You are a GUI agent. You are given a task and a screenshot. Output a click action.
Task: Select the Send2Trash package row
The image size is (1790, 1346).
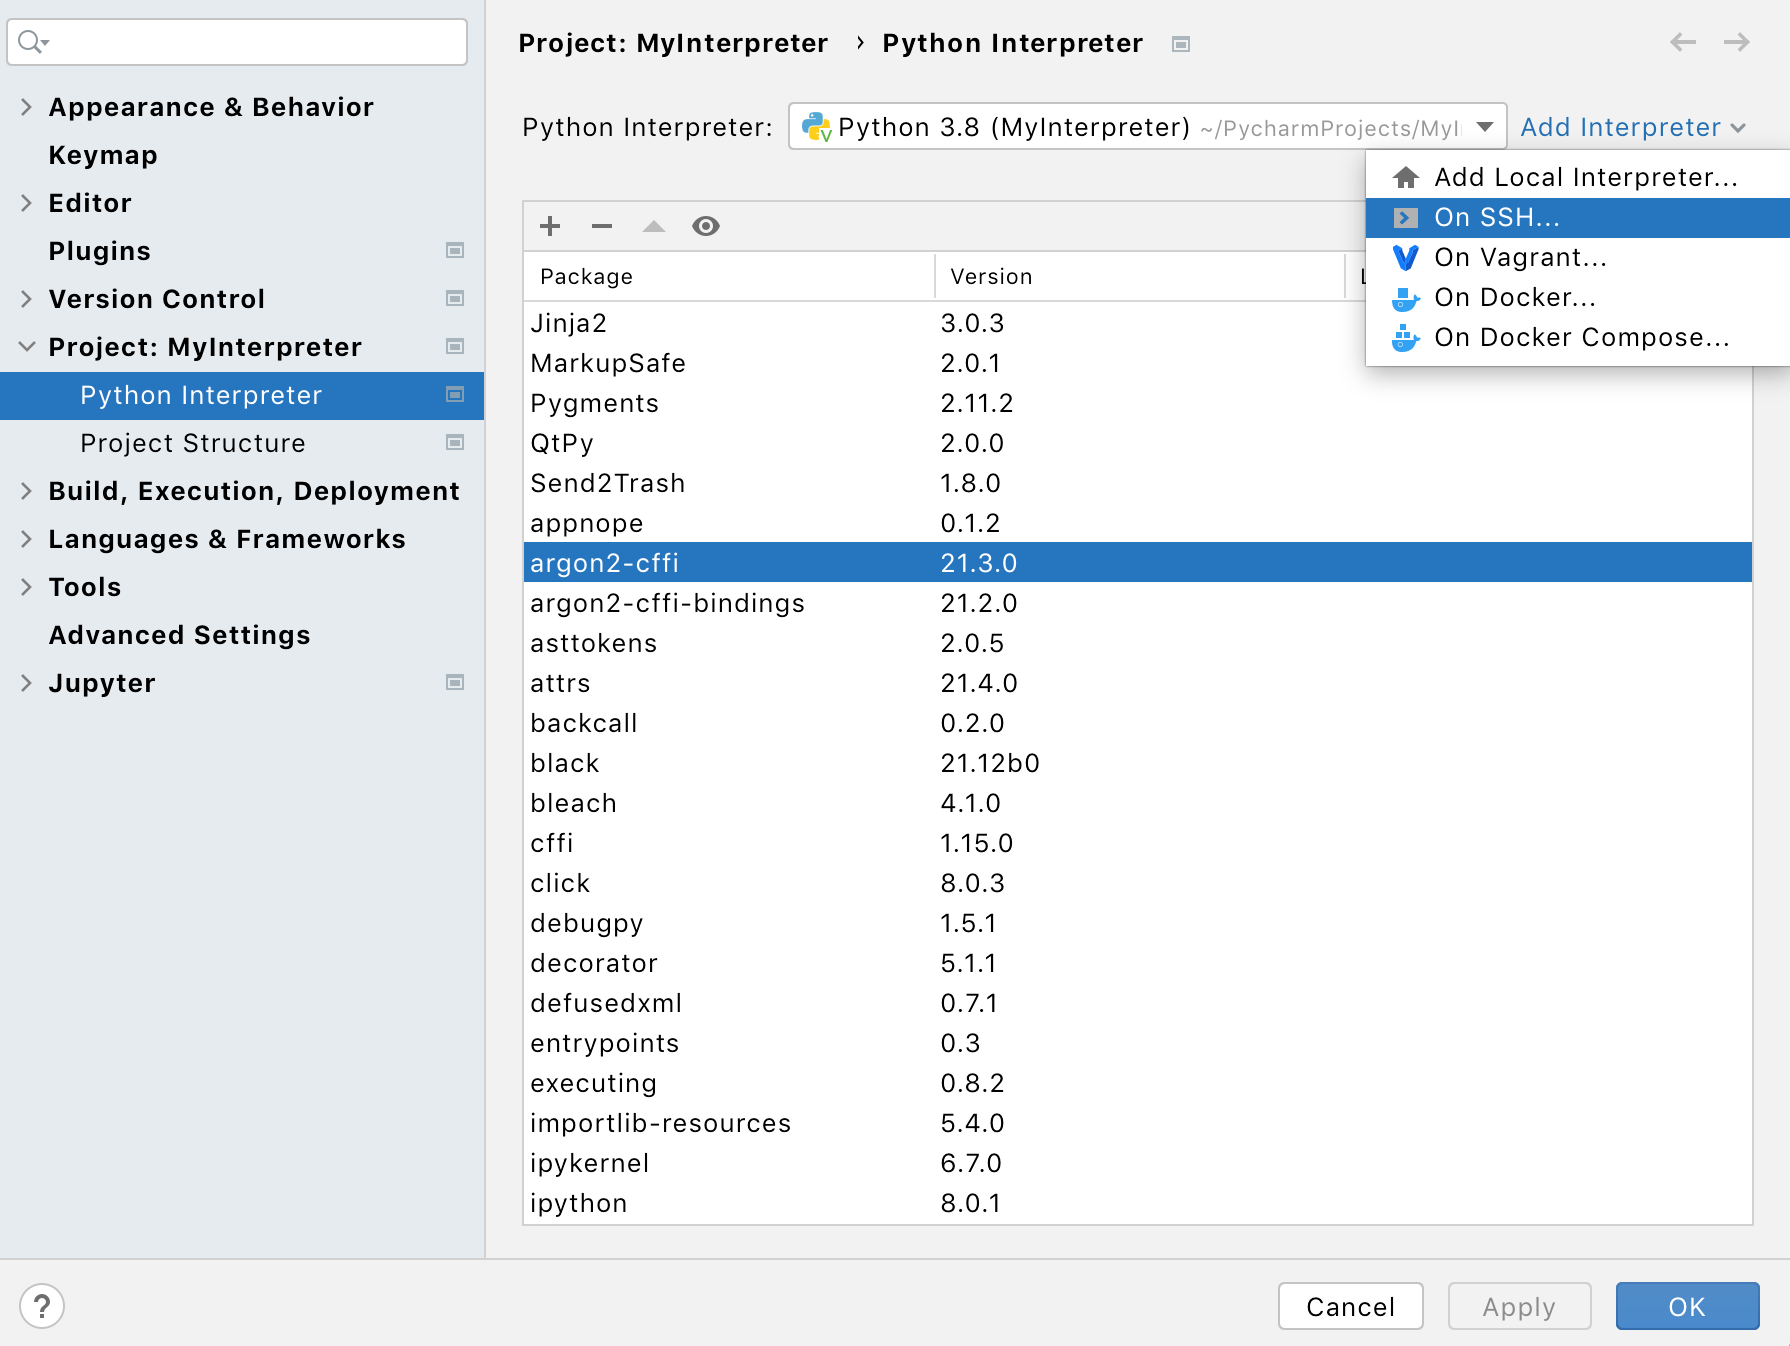pyautogui.click(x=1138, y=483)
